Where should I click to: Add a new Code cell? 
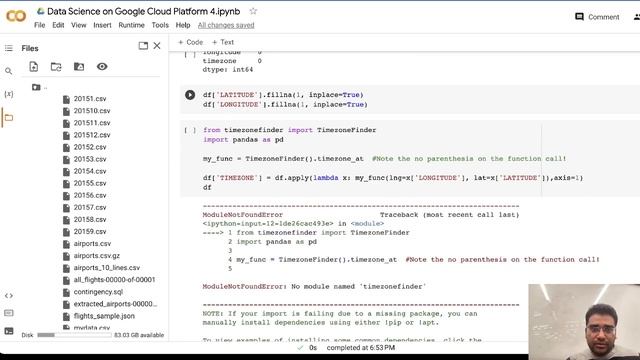190,42
